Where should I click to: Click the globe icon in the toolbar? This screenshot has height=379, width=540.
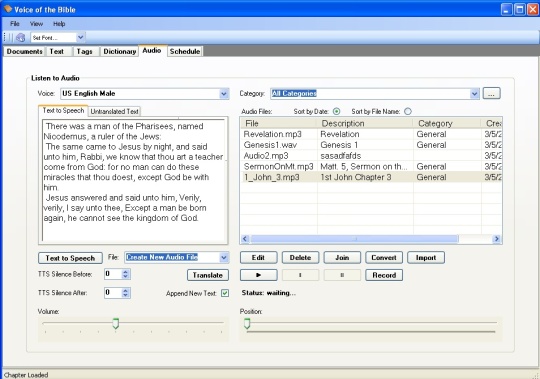click(20, 37)
